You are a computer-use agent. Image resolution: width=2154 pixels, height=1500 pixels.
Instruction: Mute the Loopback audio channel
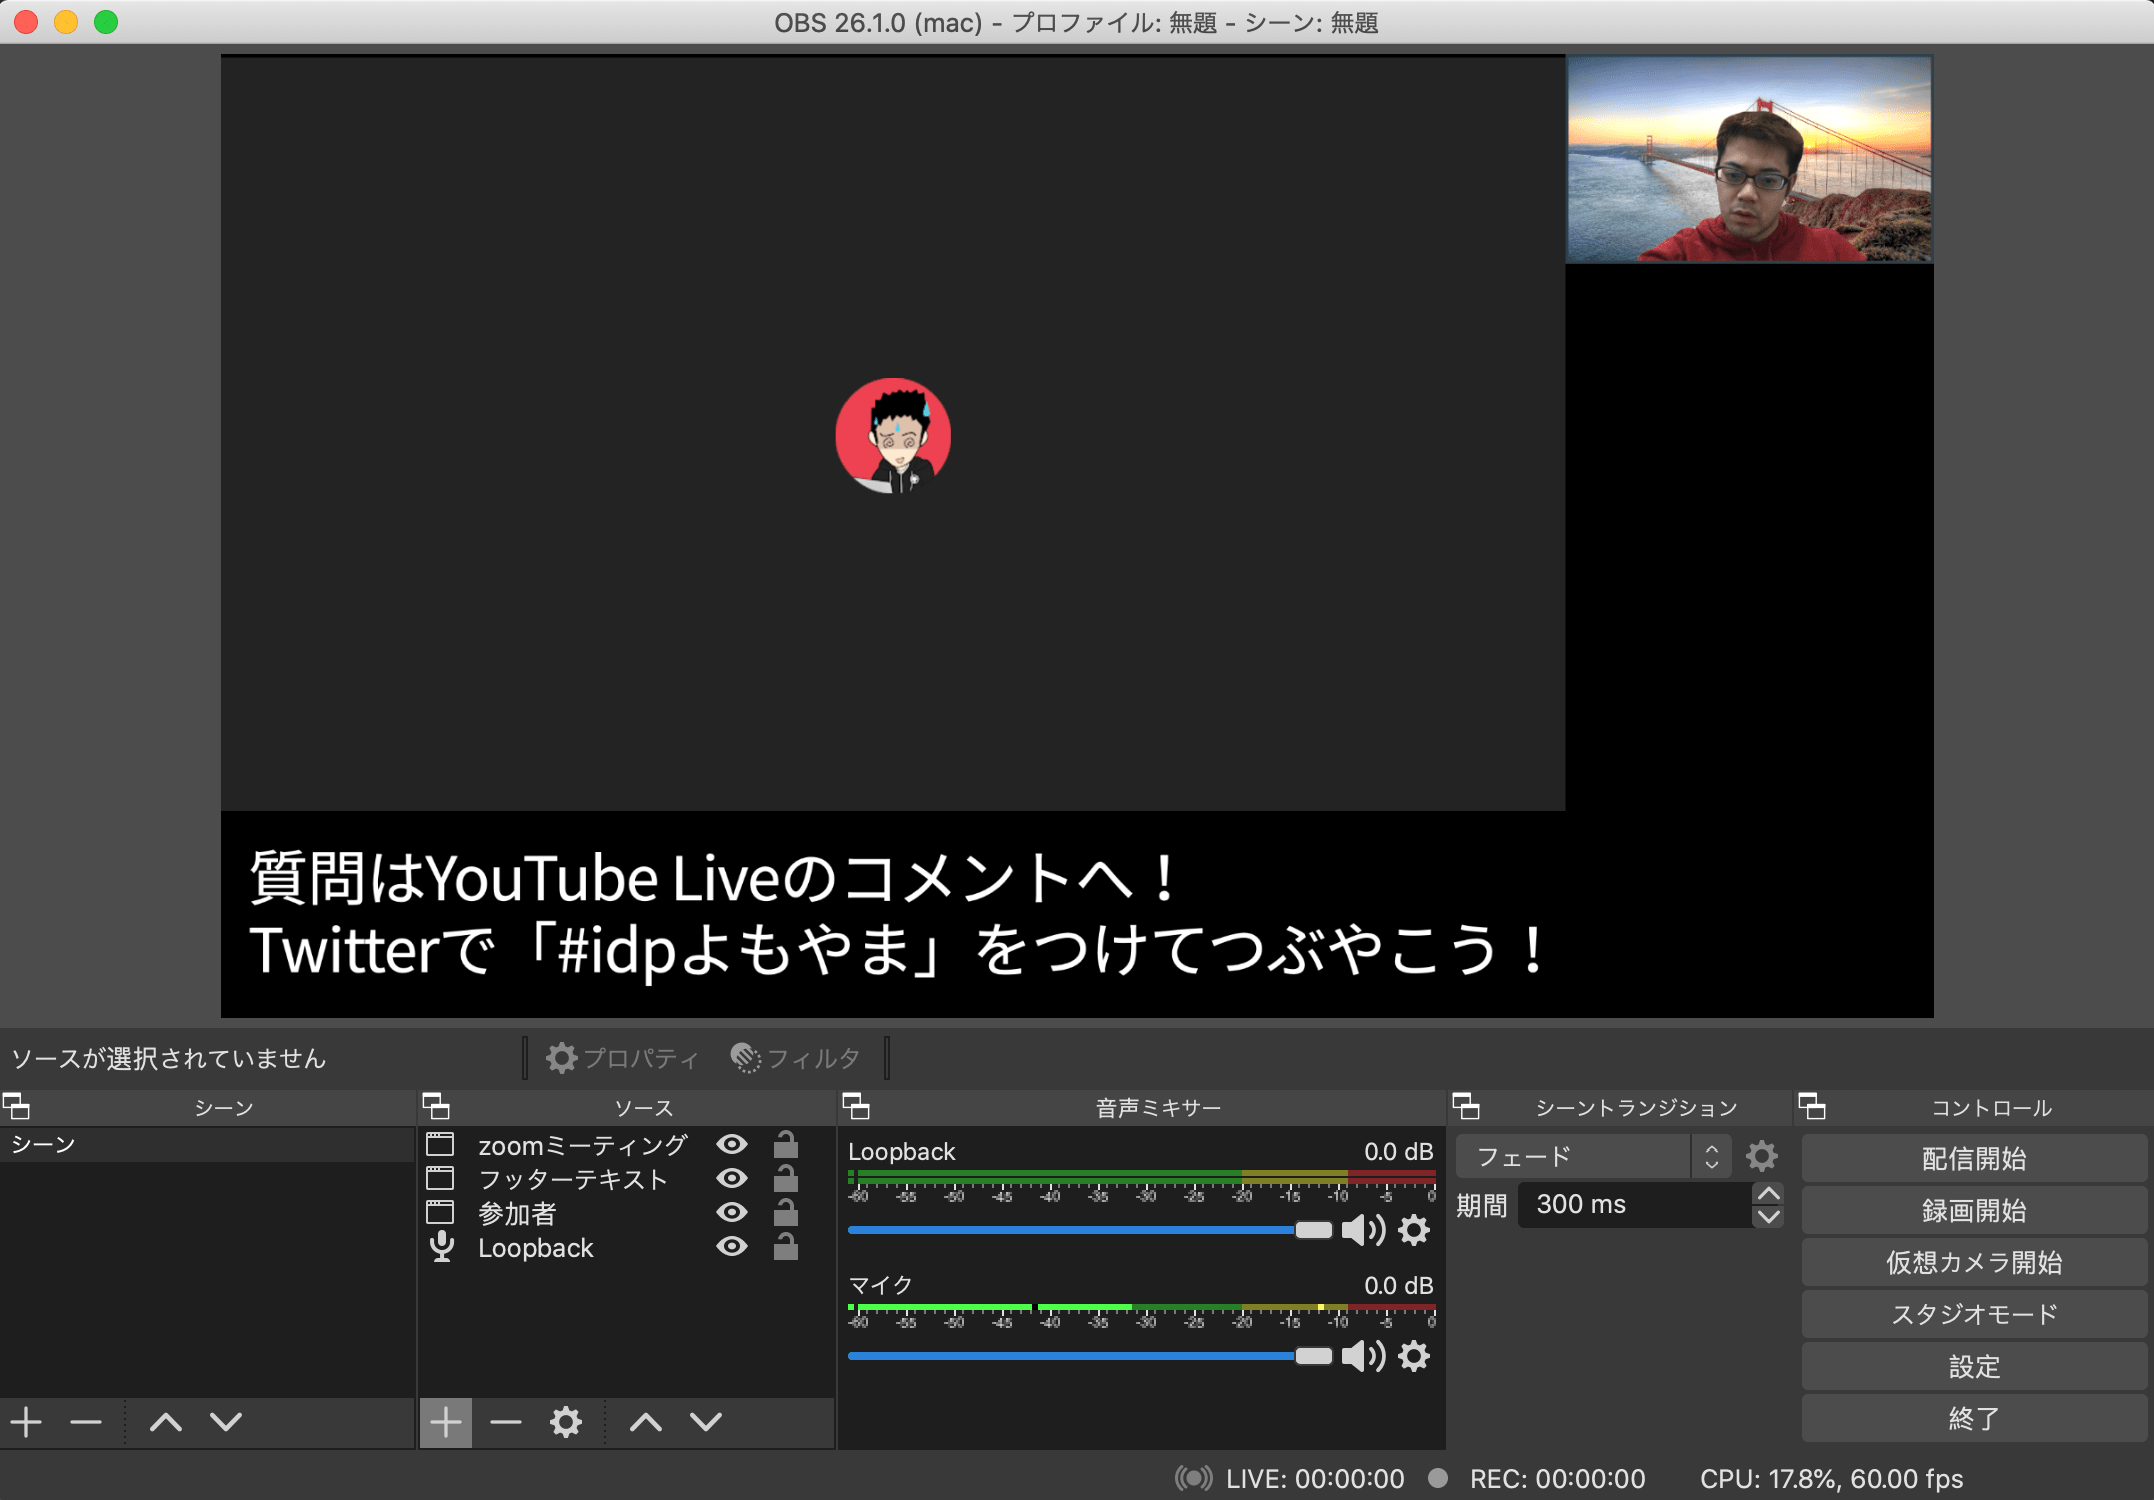[x=1363, y=1230]
